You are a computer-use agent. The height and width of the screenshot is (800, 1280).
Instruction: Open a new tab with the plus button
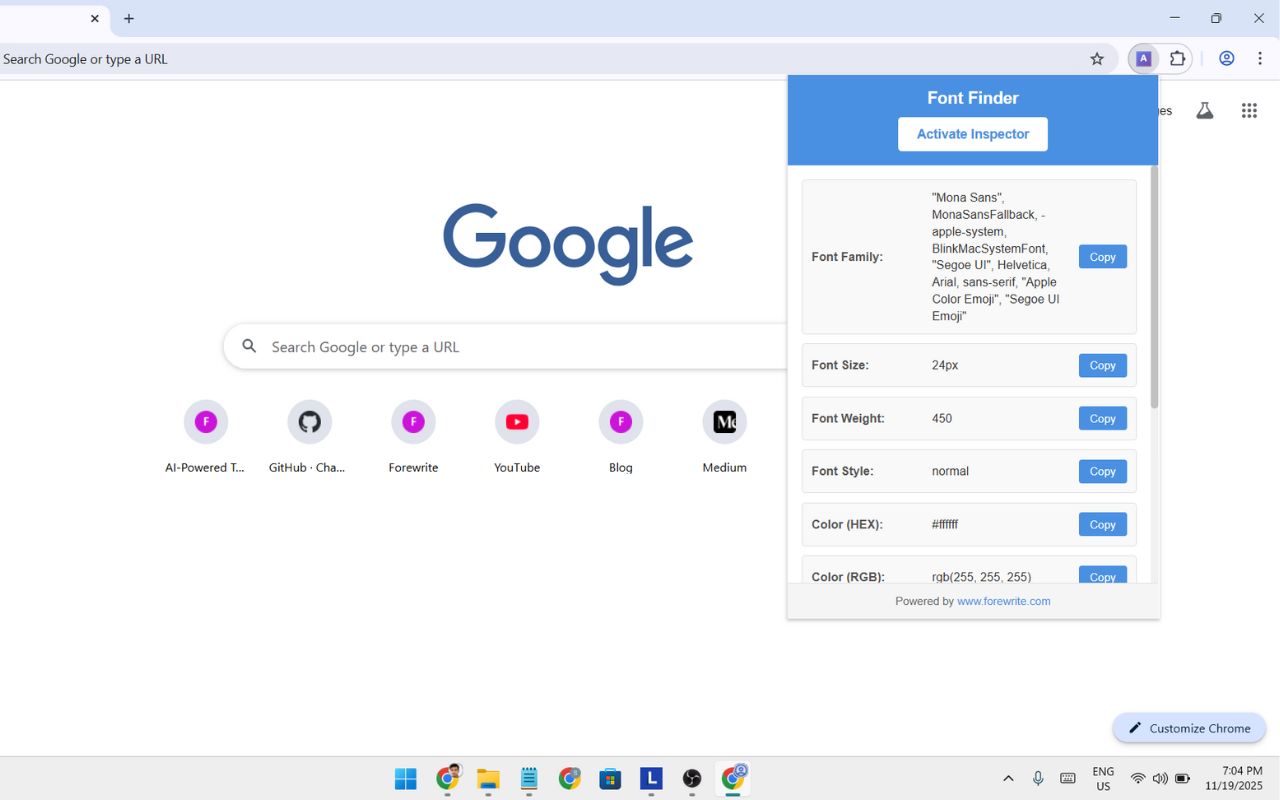pos(129,18)
